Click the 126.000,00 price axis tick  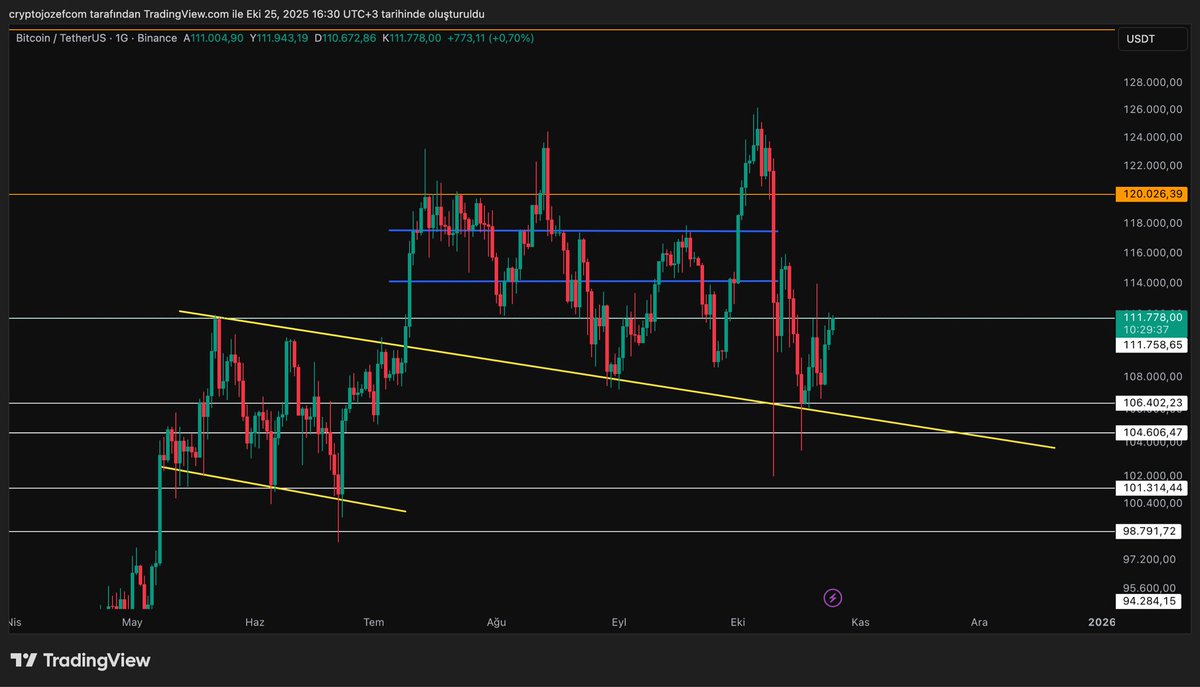1153,109
